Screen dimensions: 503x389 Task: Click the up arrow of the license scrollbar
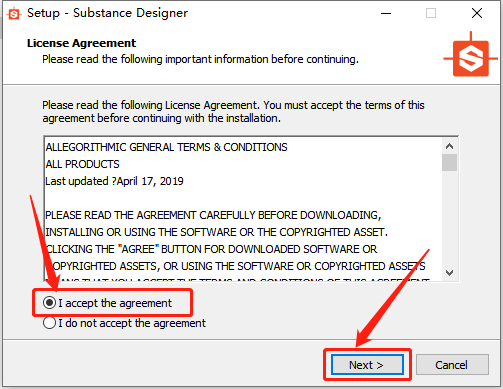click(449, 146)
